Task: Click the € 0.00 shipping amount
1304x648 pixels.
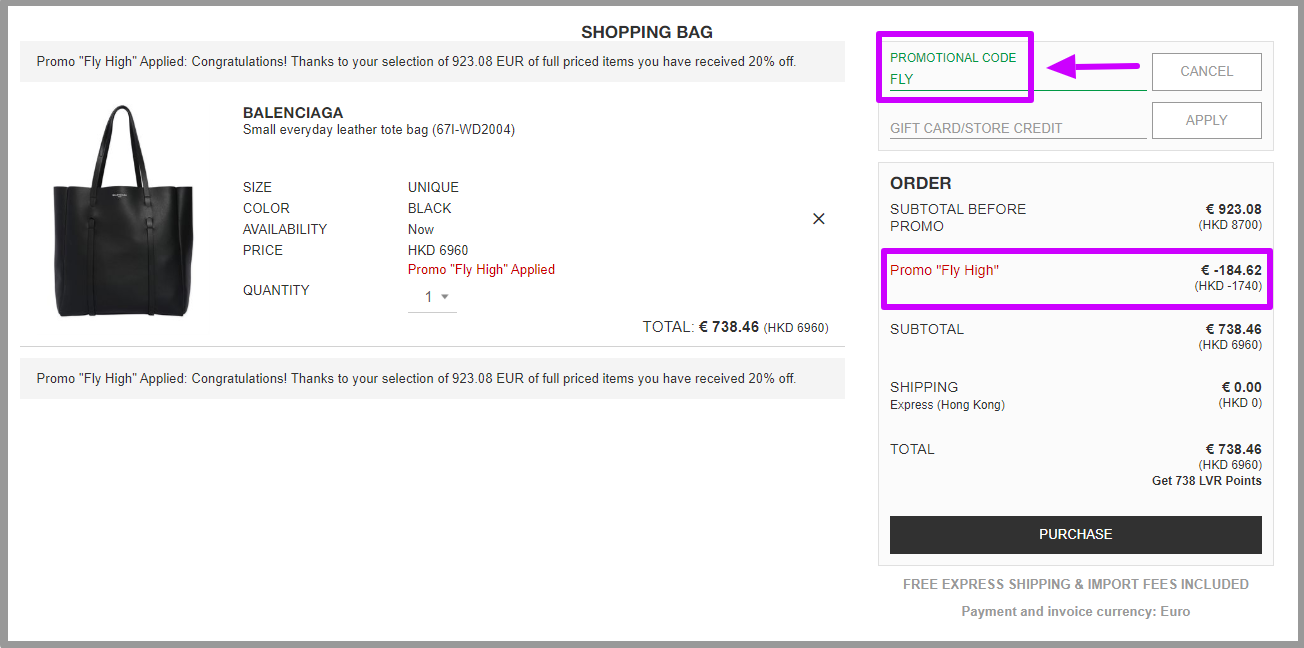Action: click(x=1241, y=387)
